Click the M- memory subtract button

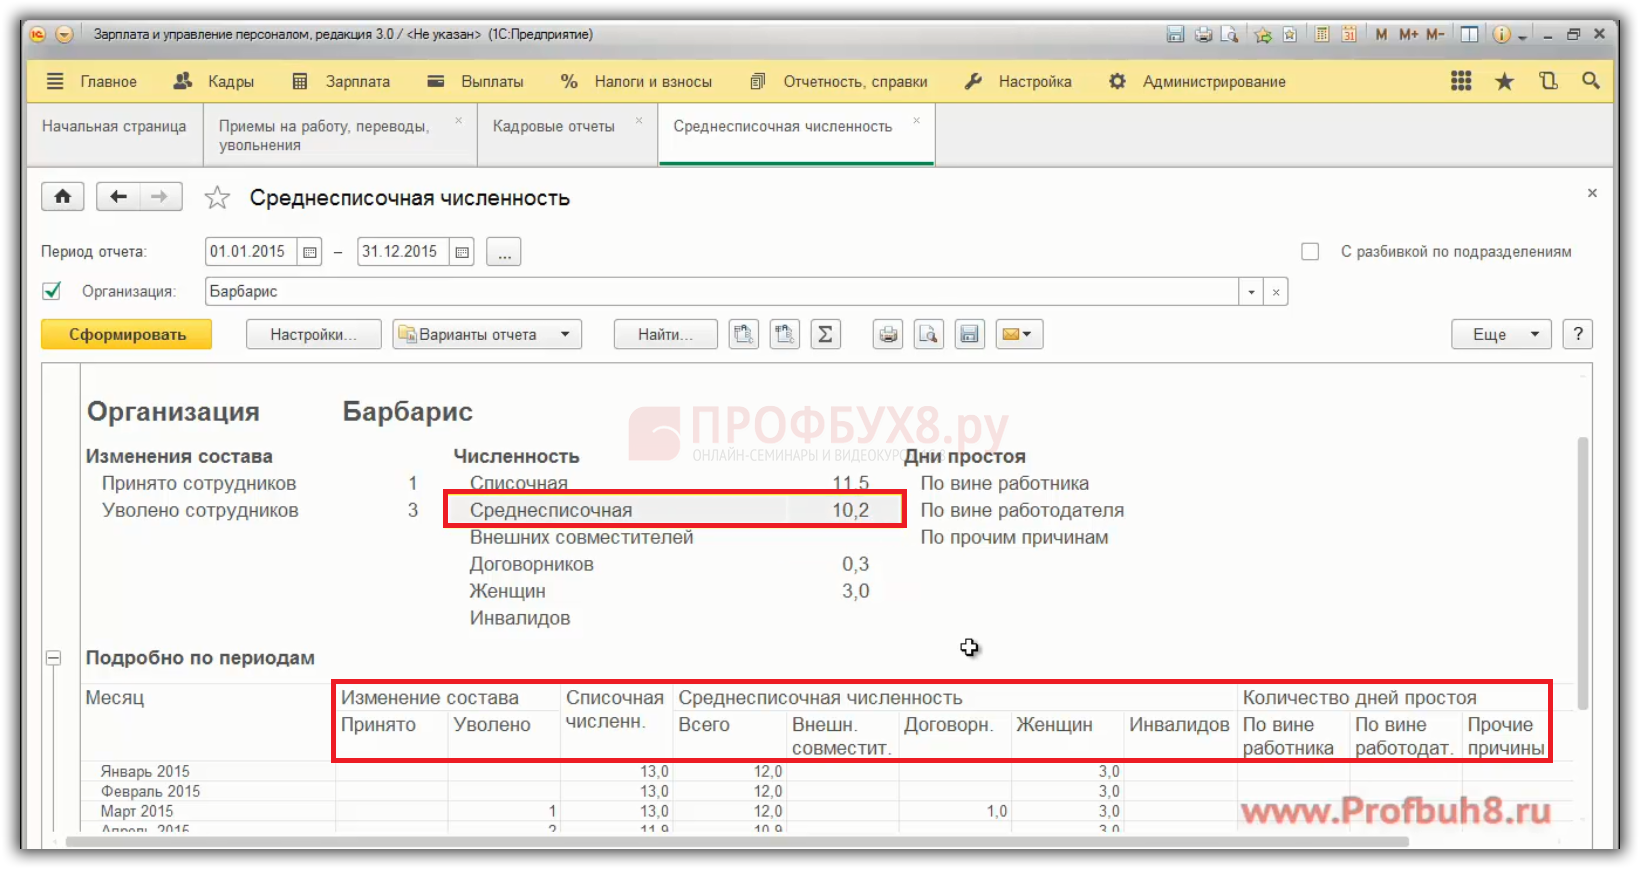(1435, 34)
